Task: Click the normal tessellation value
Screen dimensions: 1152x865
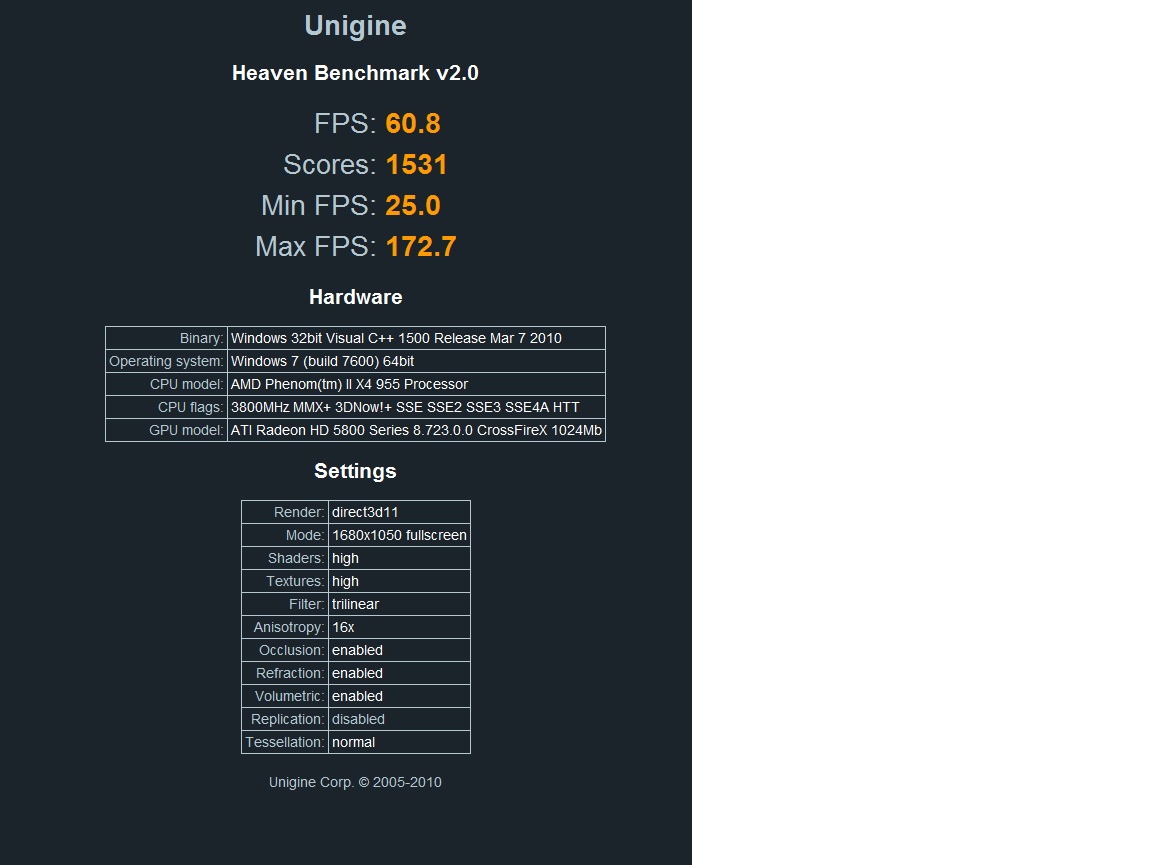Action: pyautogui.click(x=399, y=742)
